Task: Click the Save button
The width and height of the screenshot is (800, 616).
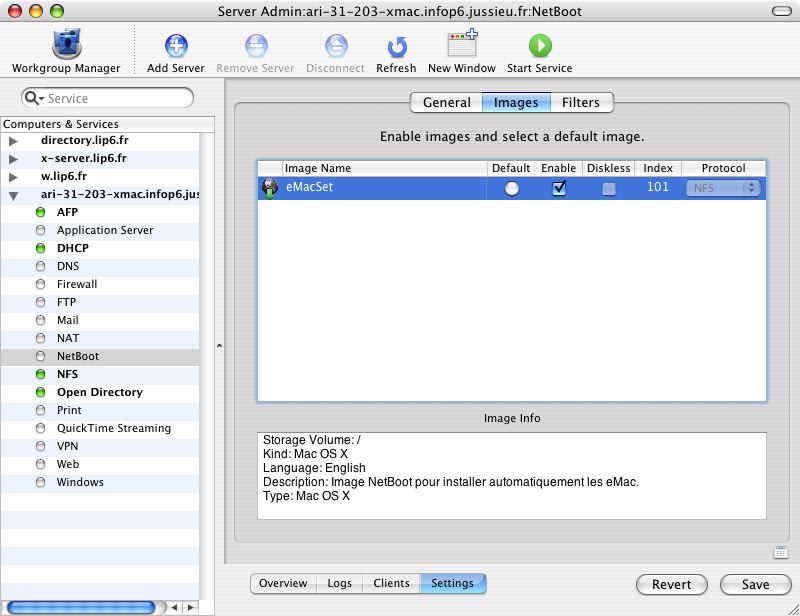Action: (x=757, y=584)
